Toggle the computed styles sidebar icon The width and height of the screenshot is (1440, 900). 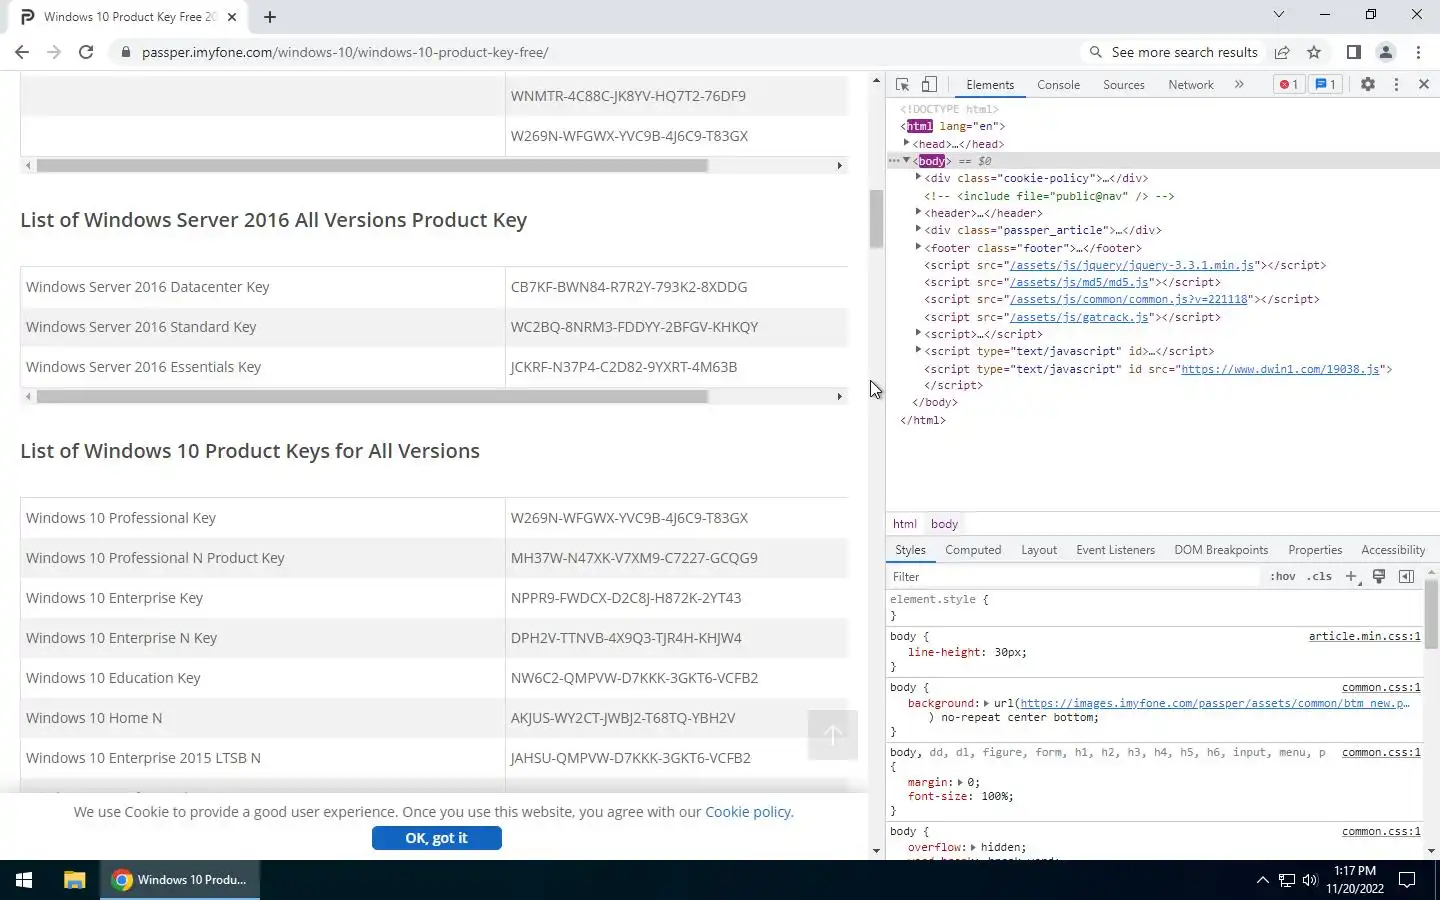1406,576
